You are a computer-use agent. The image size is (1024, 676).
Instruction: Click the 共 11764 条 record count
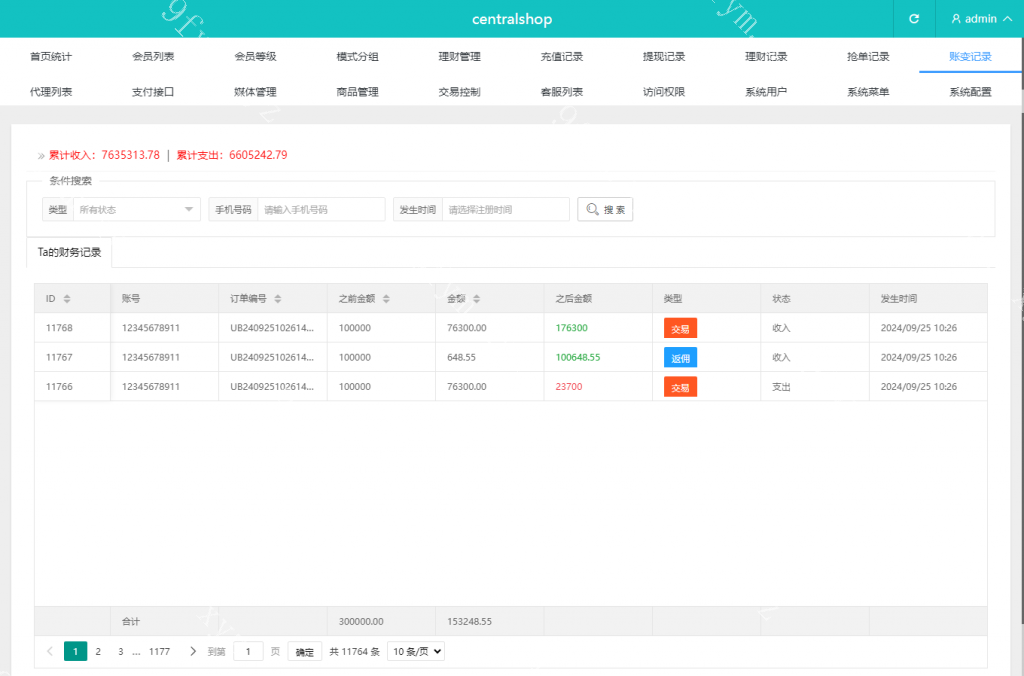click(355, 651)
